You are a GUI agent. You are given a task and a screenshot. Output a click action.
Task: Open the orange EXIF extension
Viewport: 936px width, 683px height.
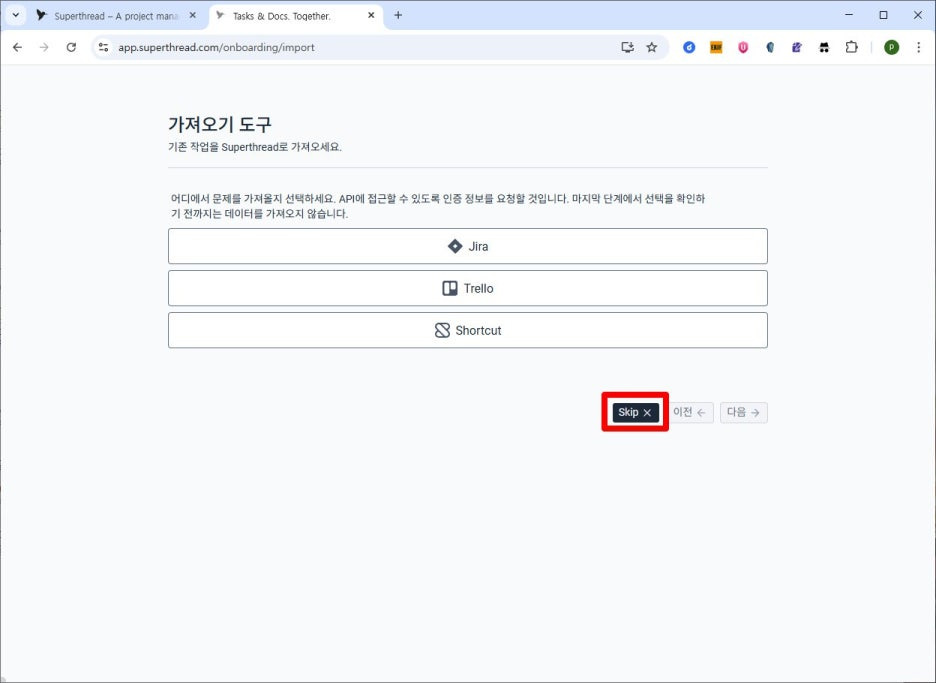(716, 47)
